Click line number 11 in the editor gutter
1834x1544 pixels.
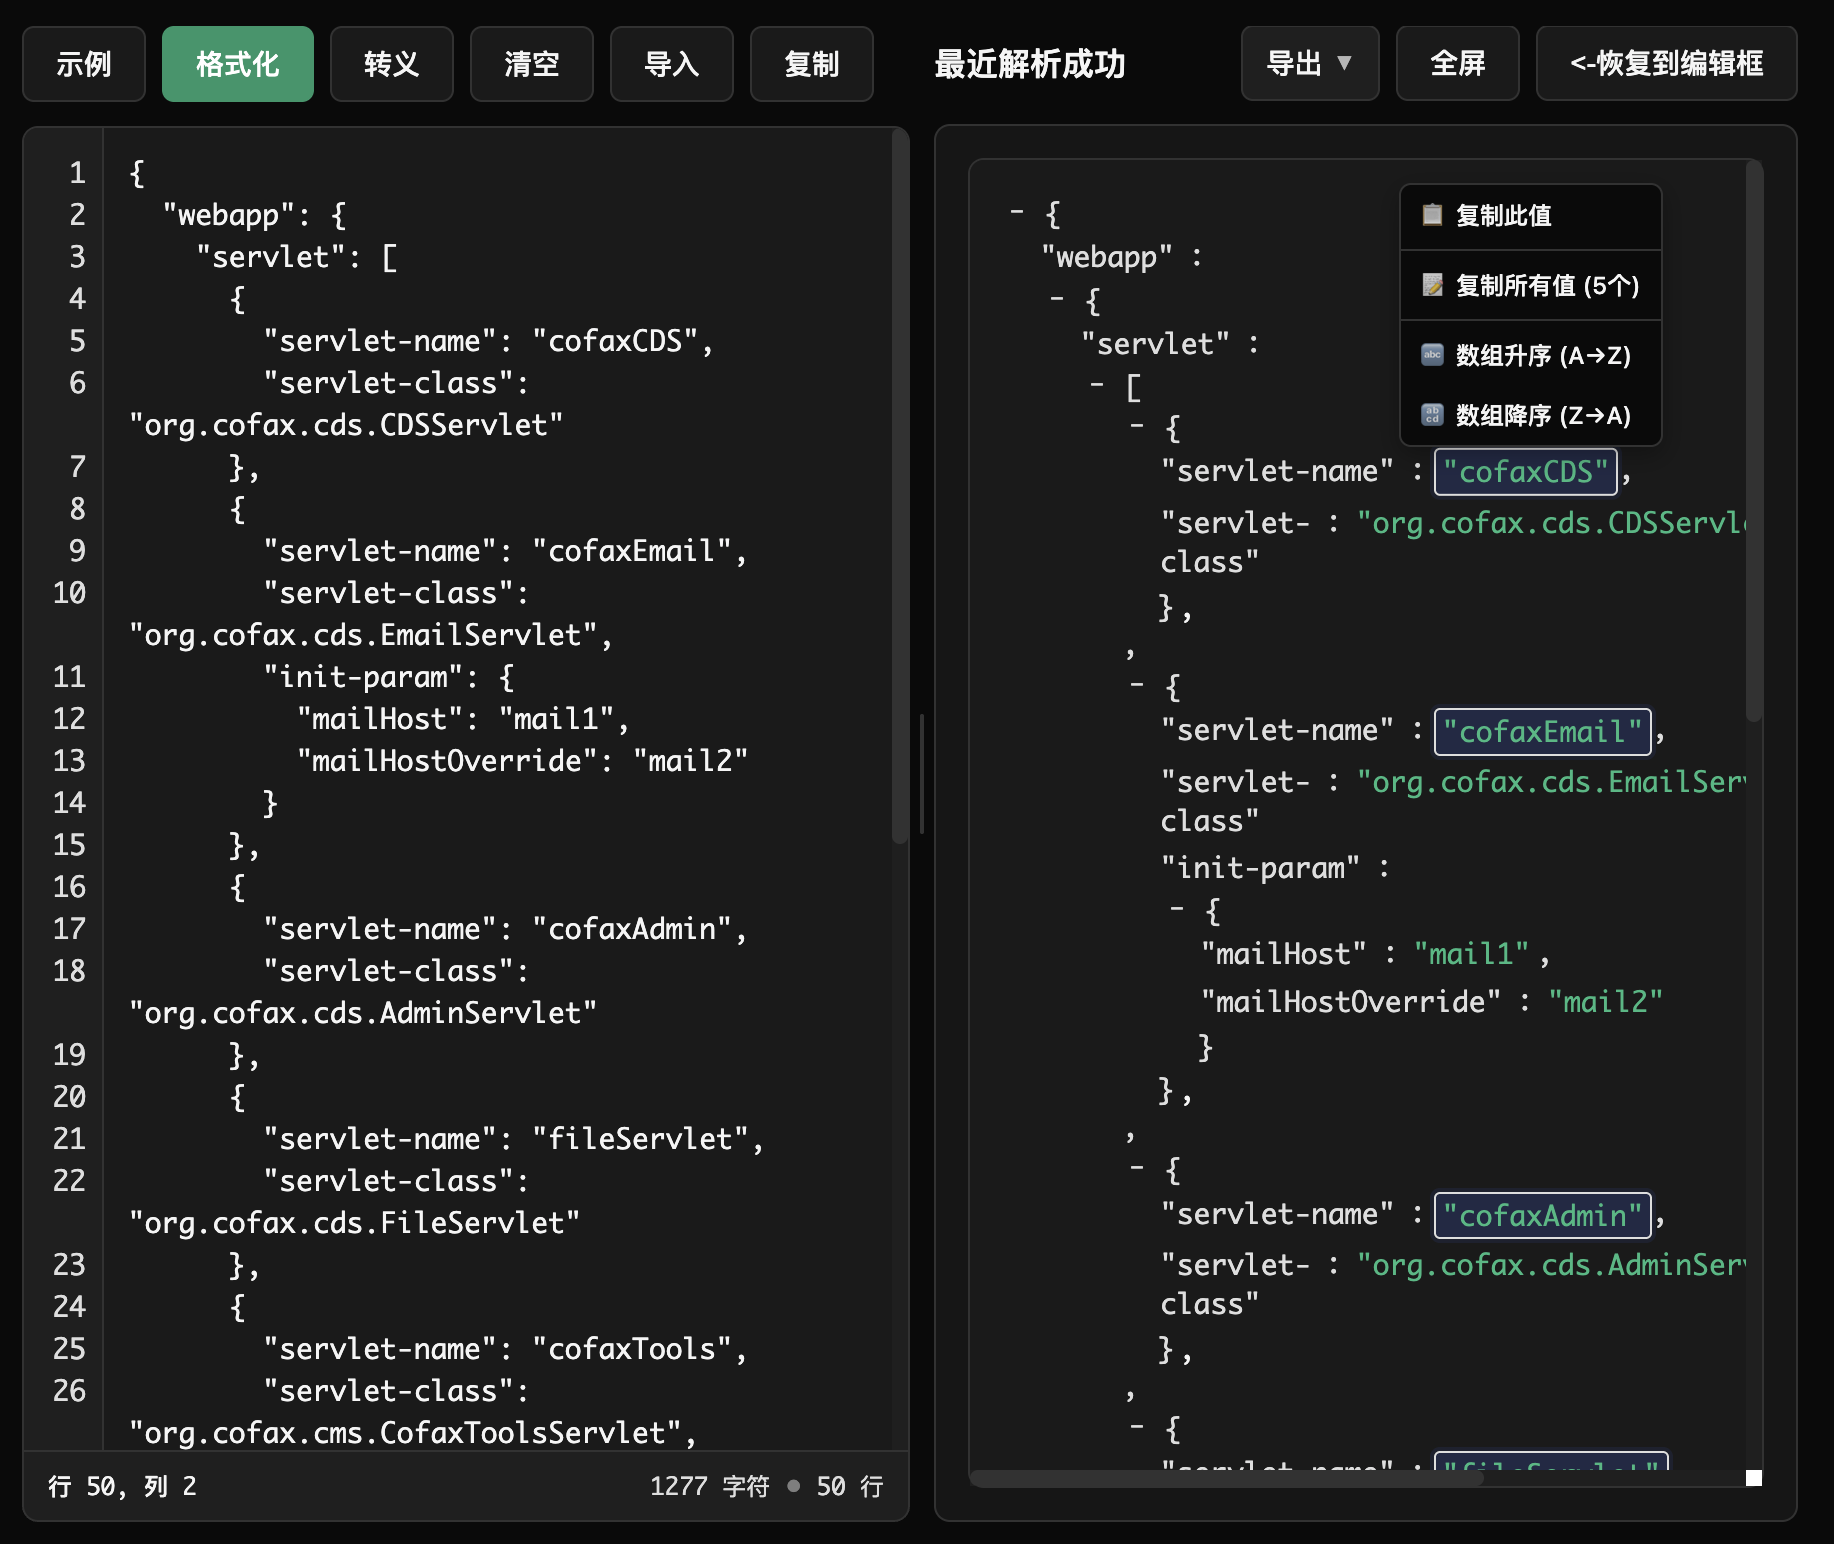[69, 677]
